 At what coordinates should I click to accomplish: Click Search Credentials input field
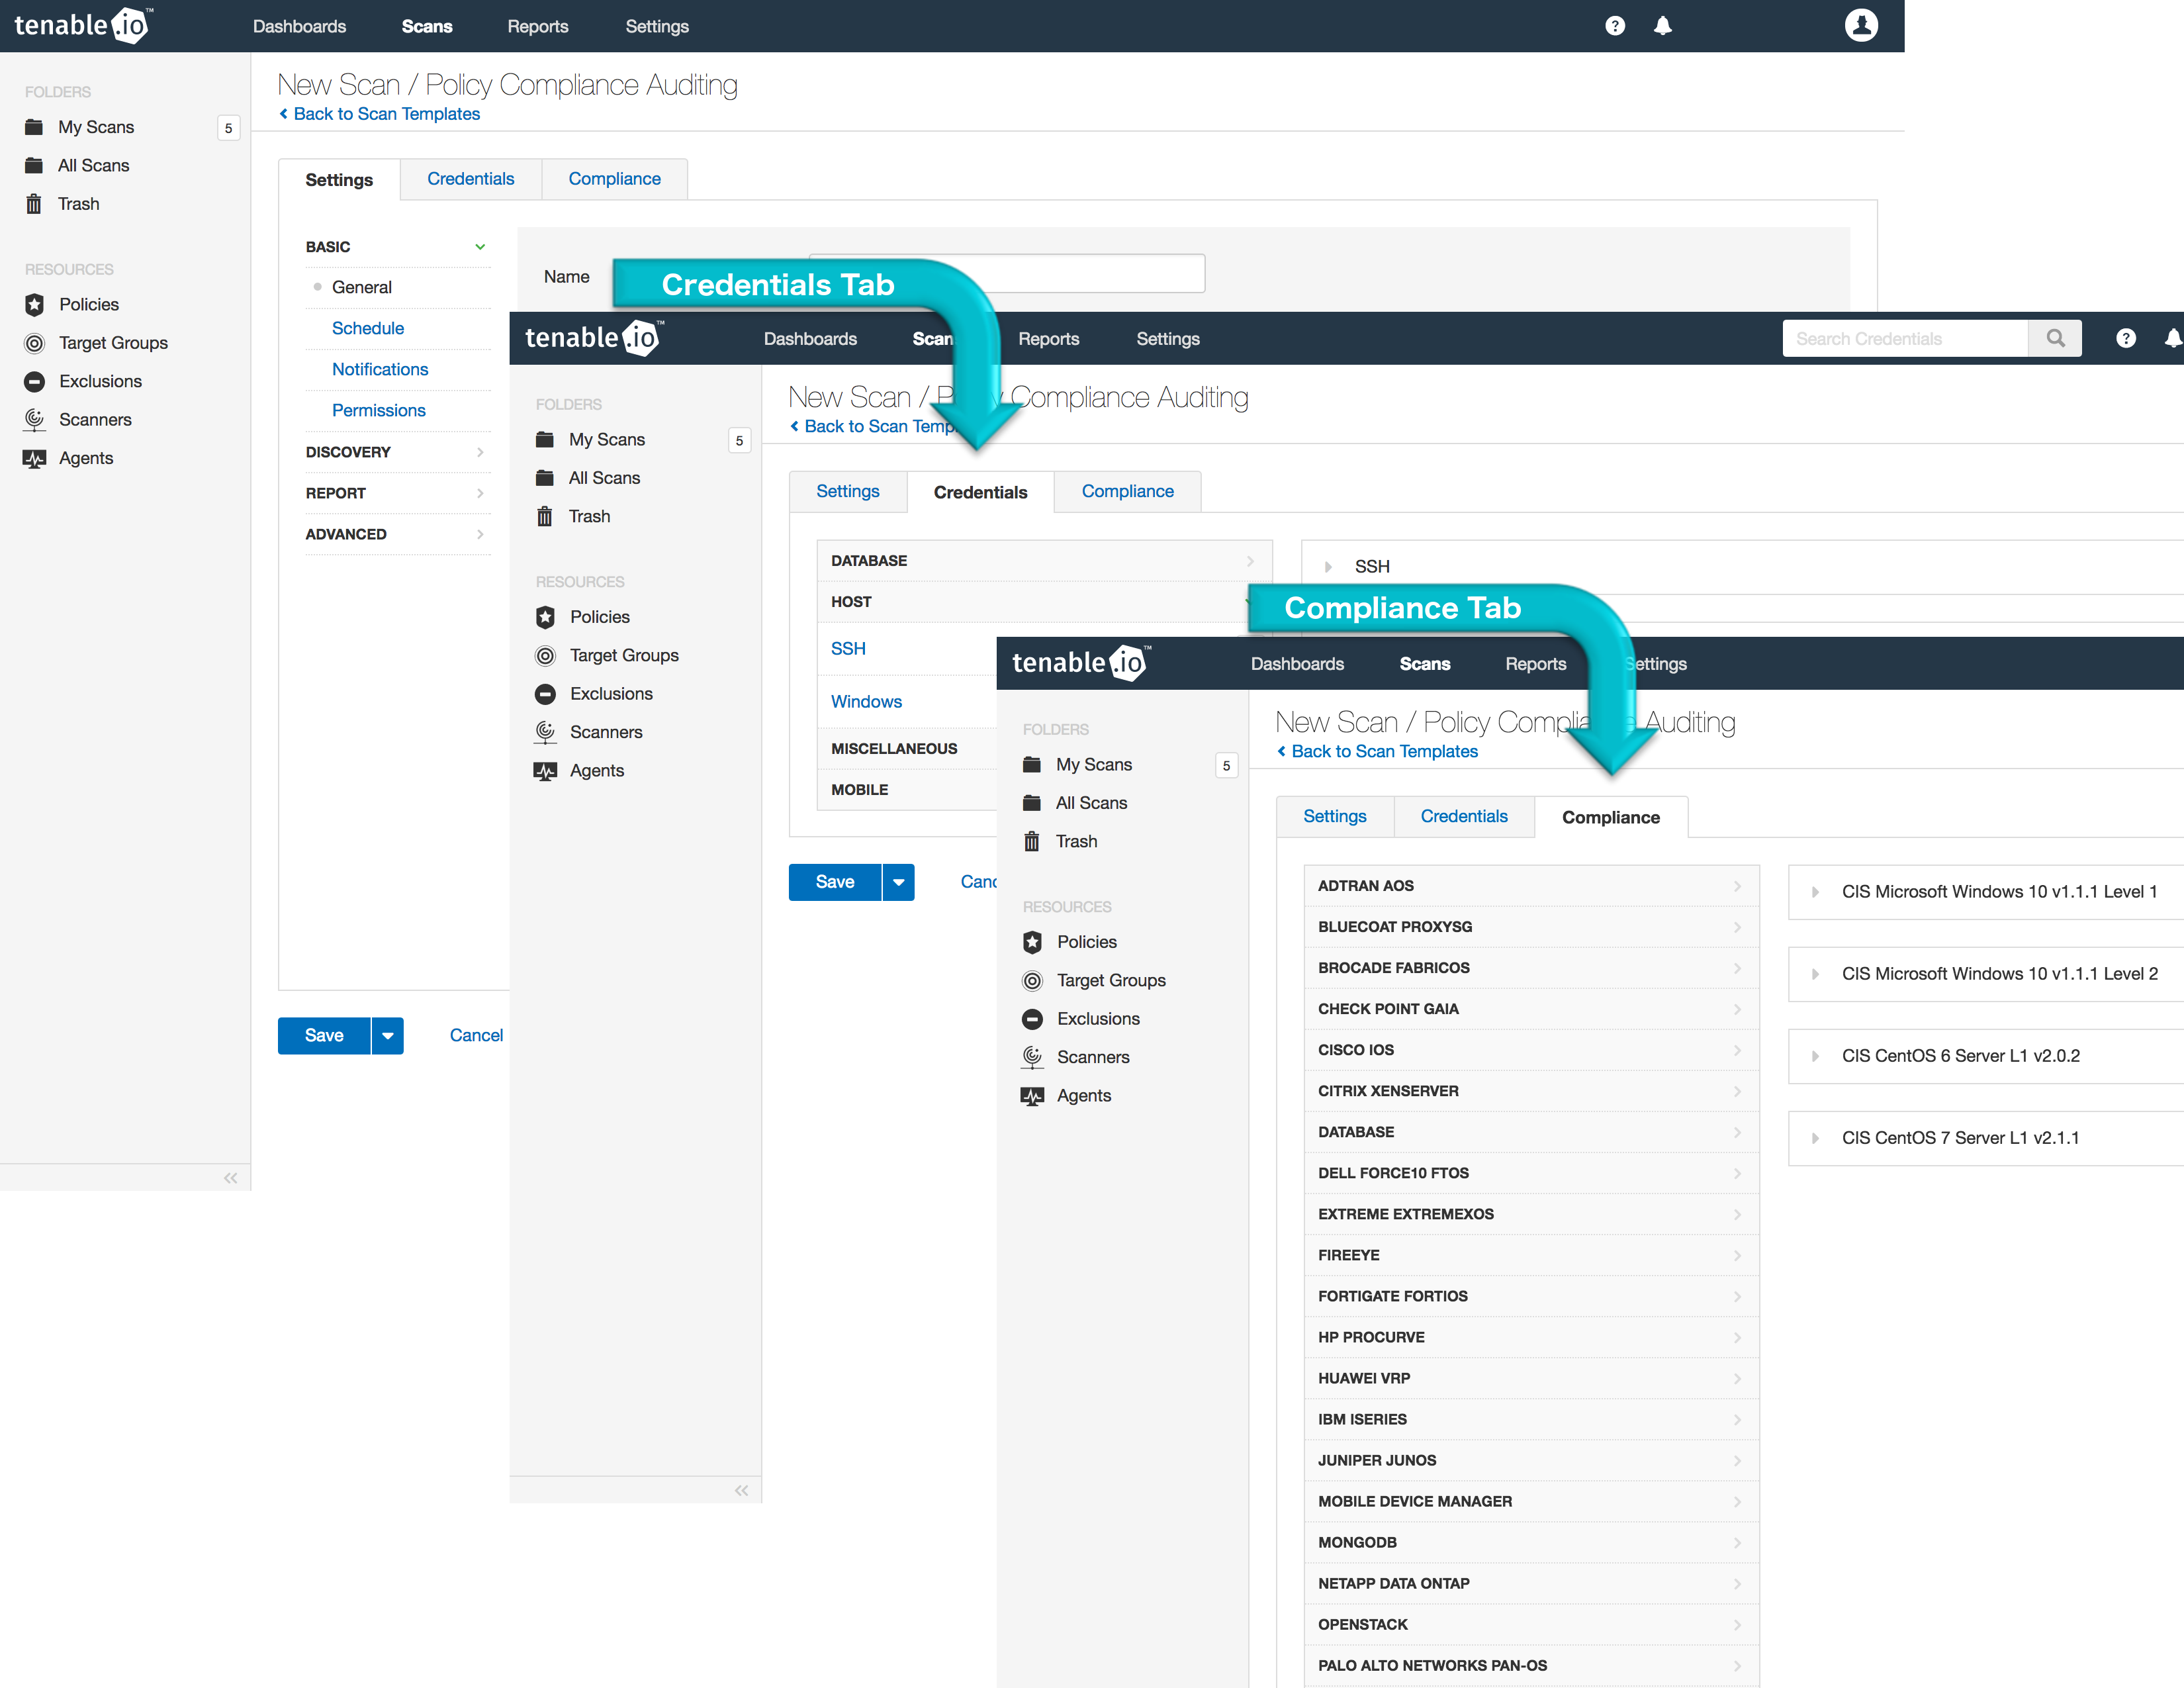(1905, 339)
